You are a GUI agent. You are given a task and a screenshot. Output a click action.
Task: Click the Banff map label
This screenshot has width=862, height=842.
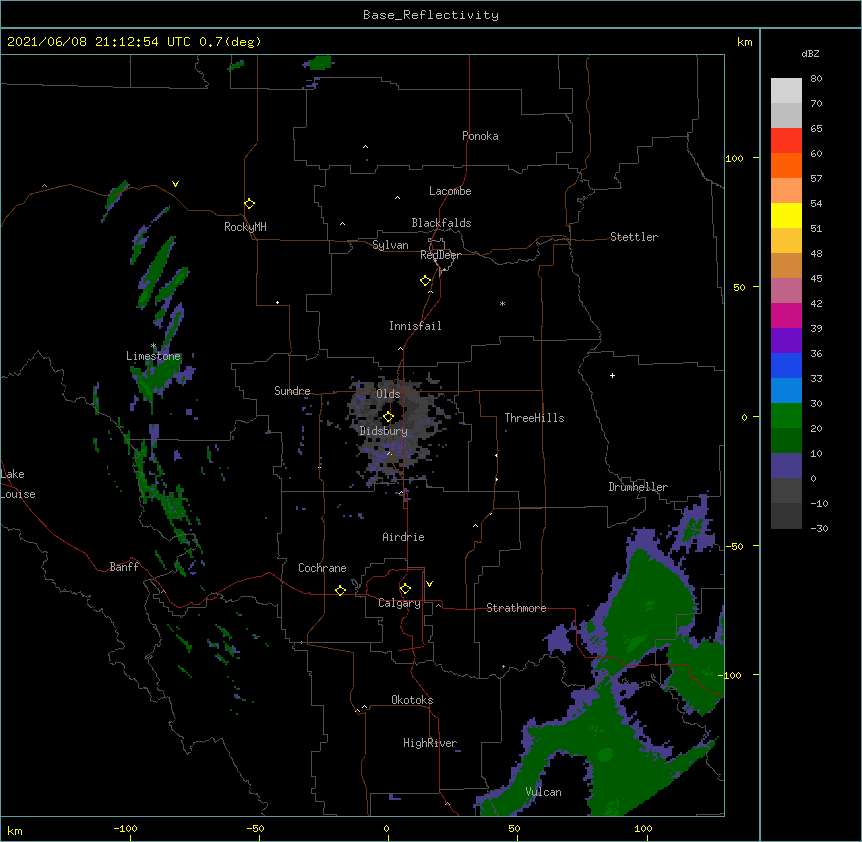pyautogui.click(x=124, y=567)
